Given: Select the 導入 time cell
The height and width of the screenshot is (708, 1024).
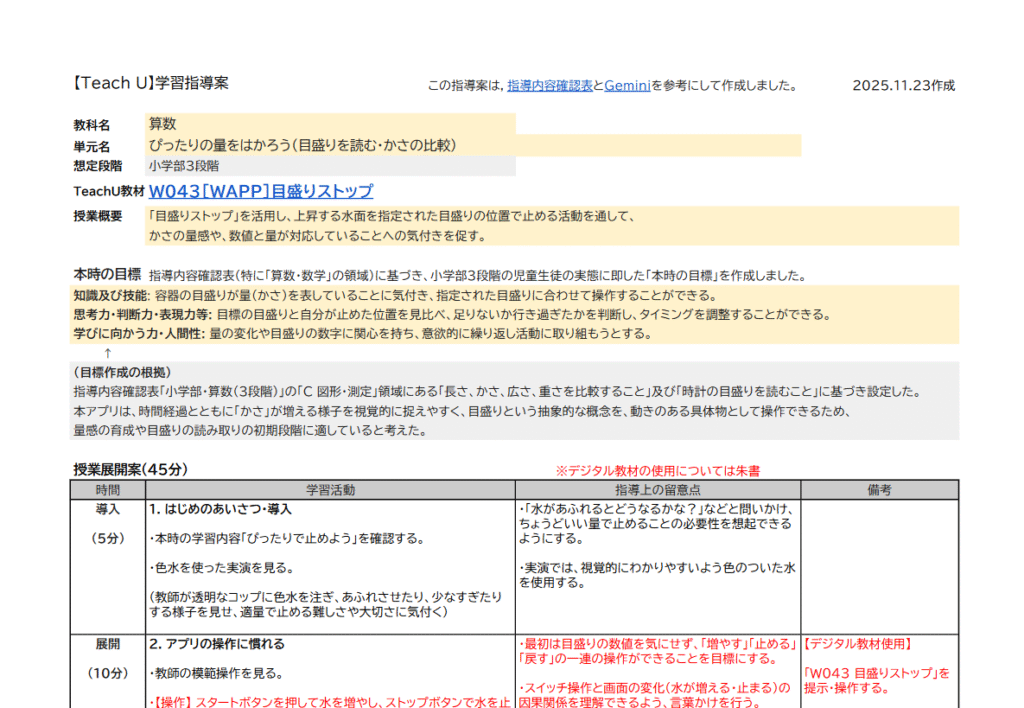Looking at the screenshot, I should [107, 509].
